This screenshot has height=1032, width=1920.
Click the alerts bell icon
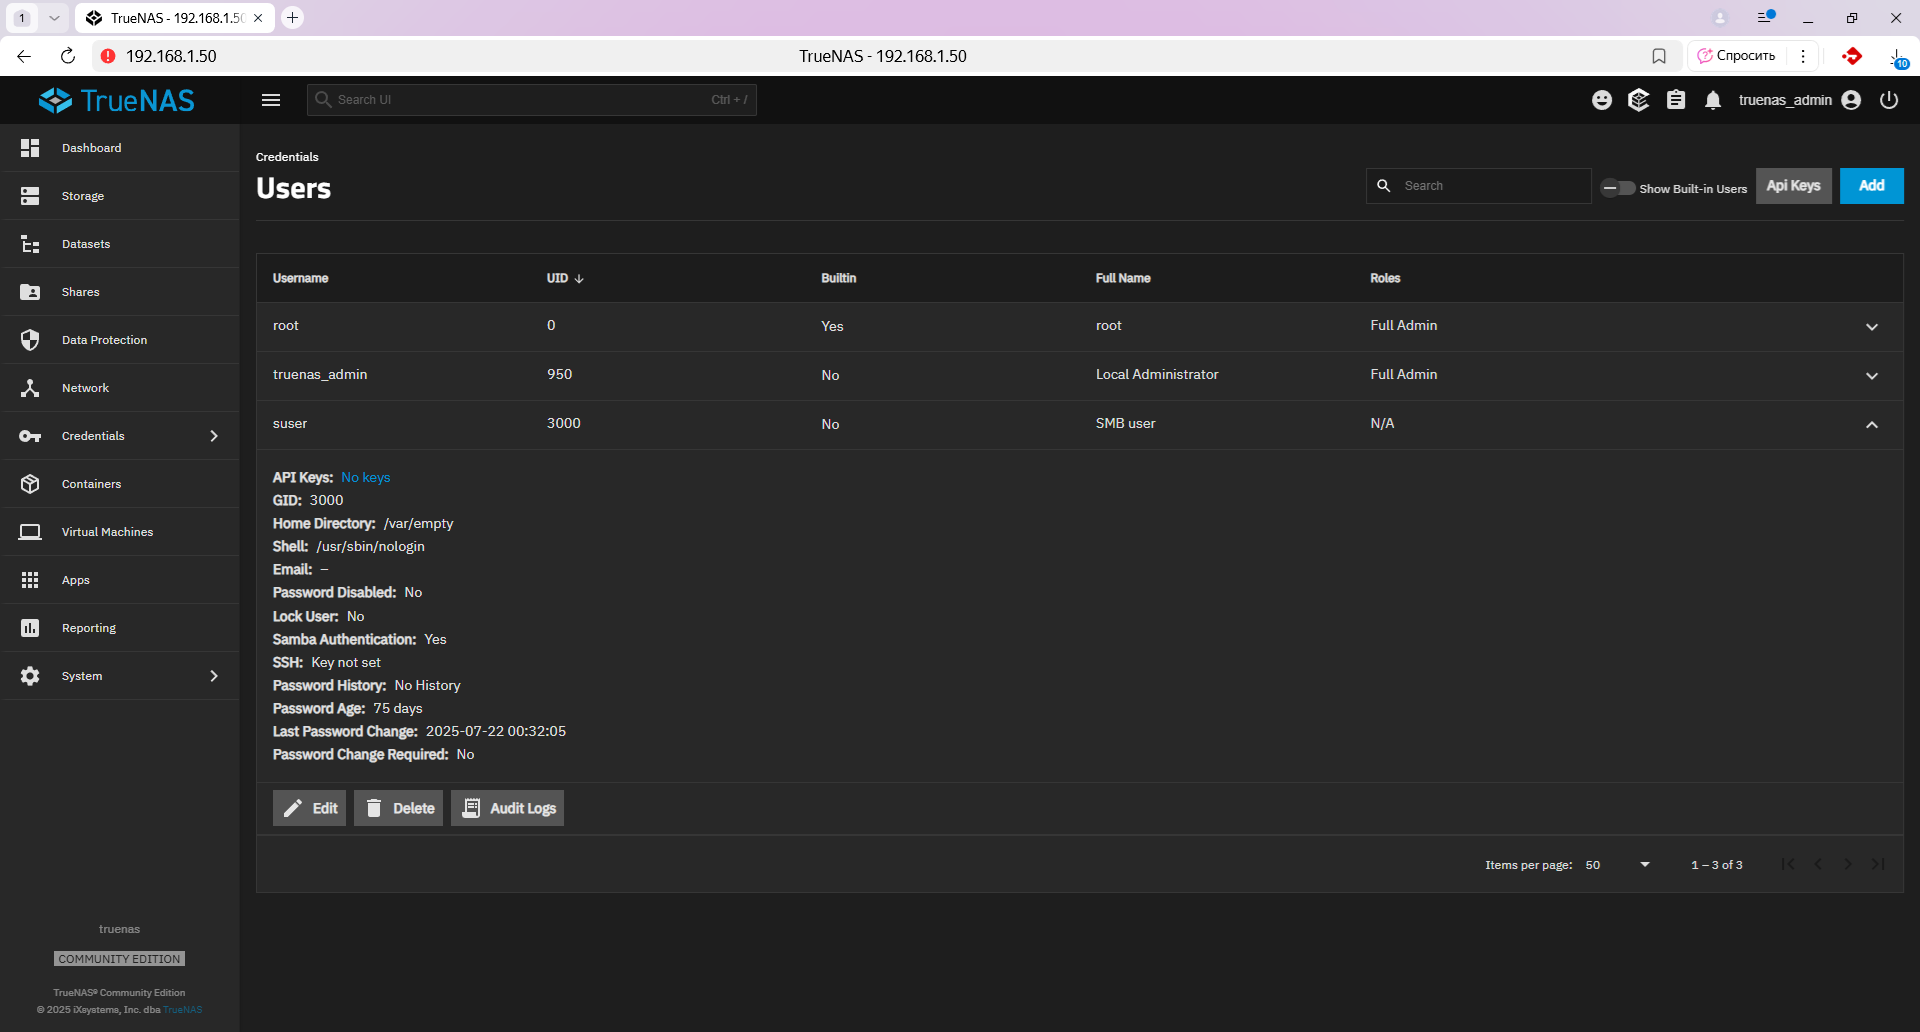click(1713, 100)
